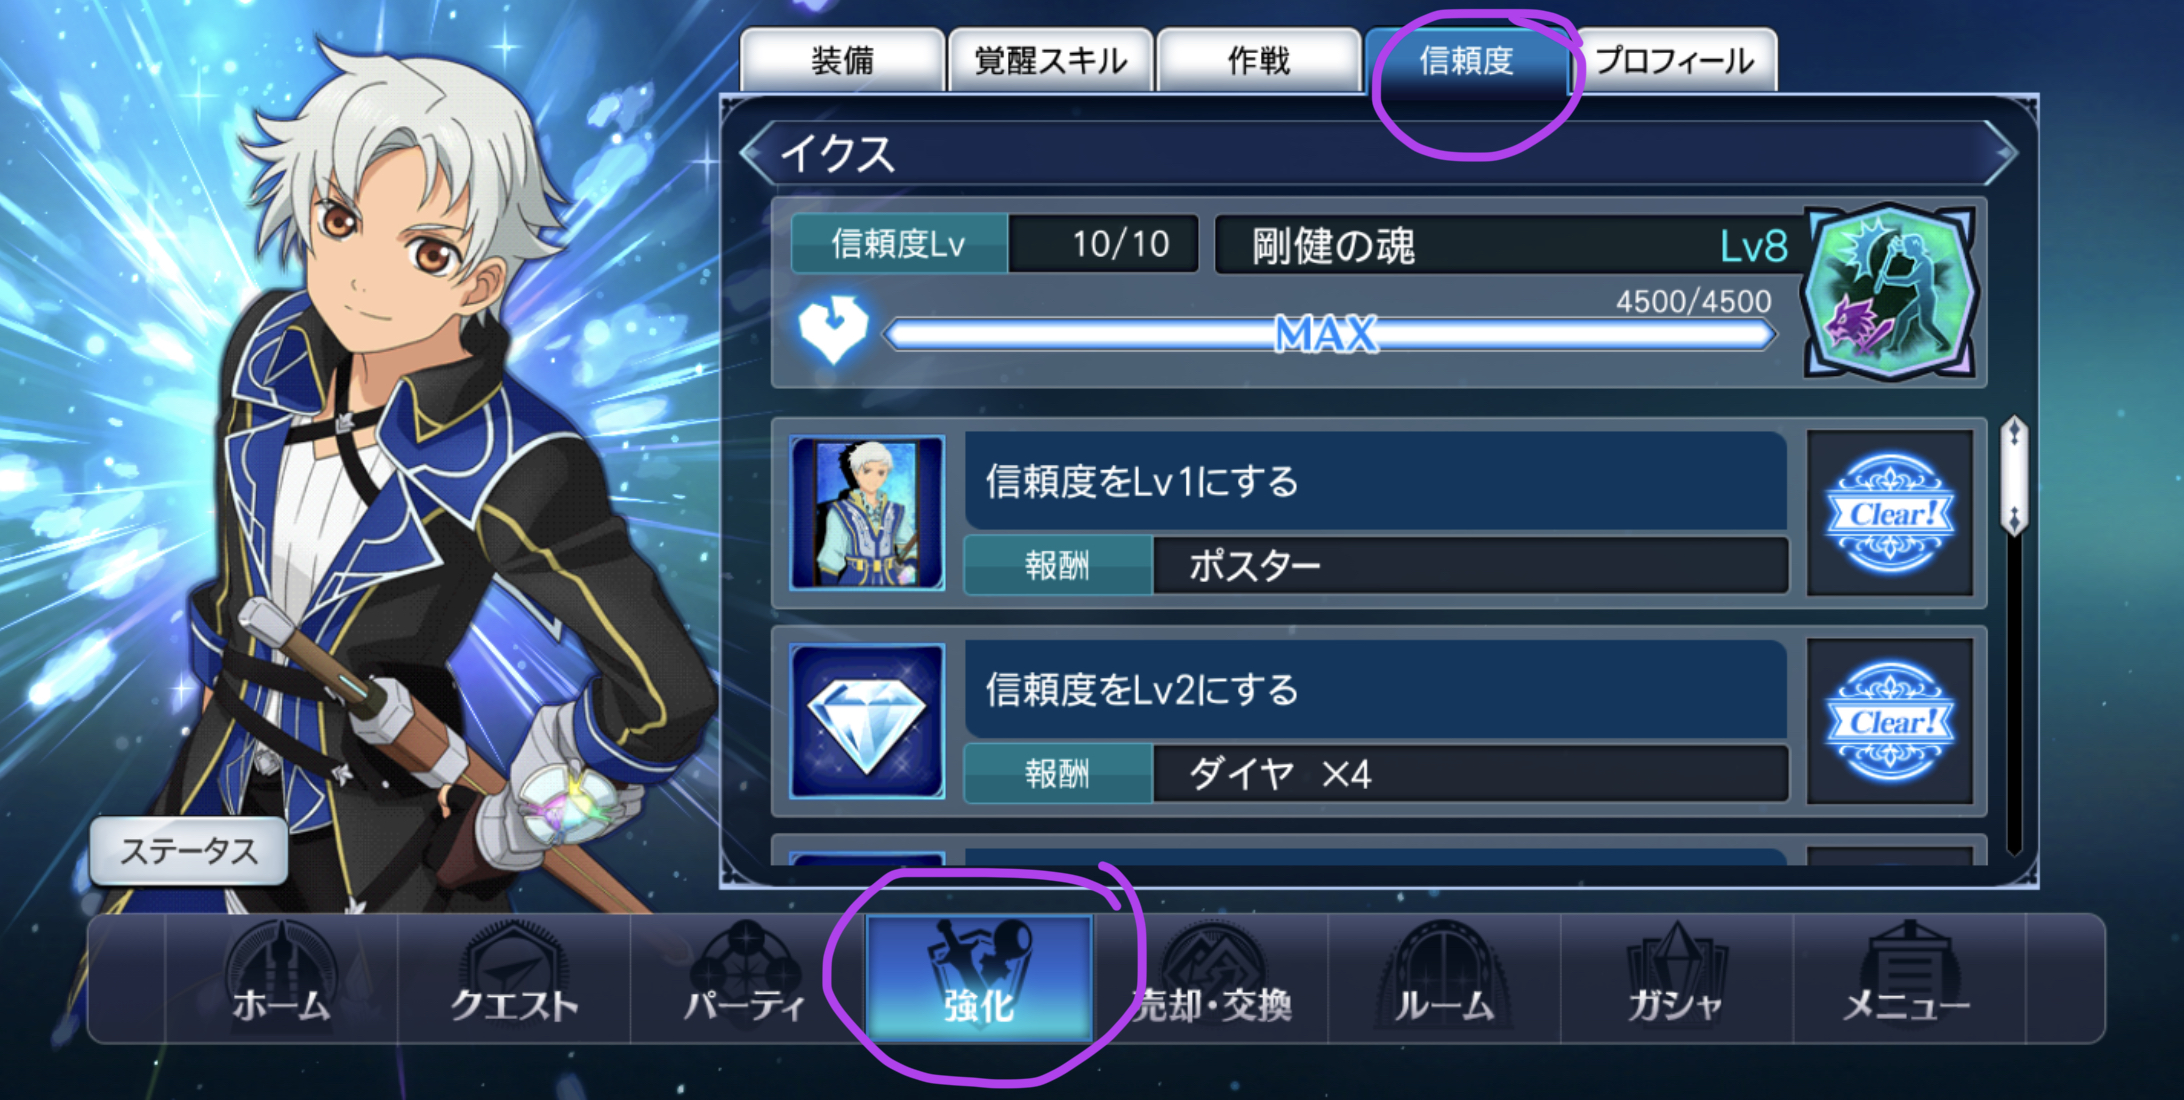The image size is (2184, 1100).
Task: Switch to the 装備 tab
Action: pos(842,60)
